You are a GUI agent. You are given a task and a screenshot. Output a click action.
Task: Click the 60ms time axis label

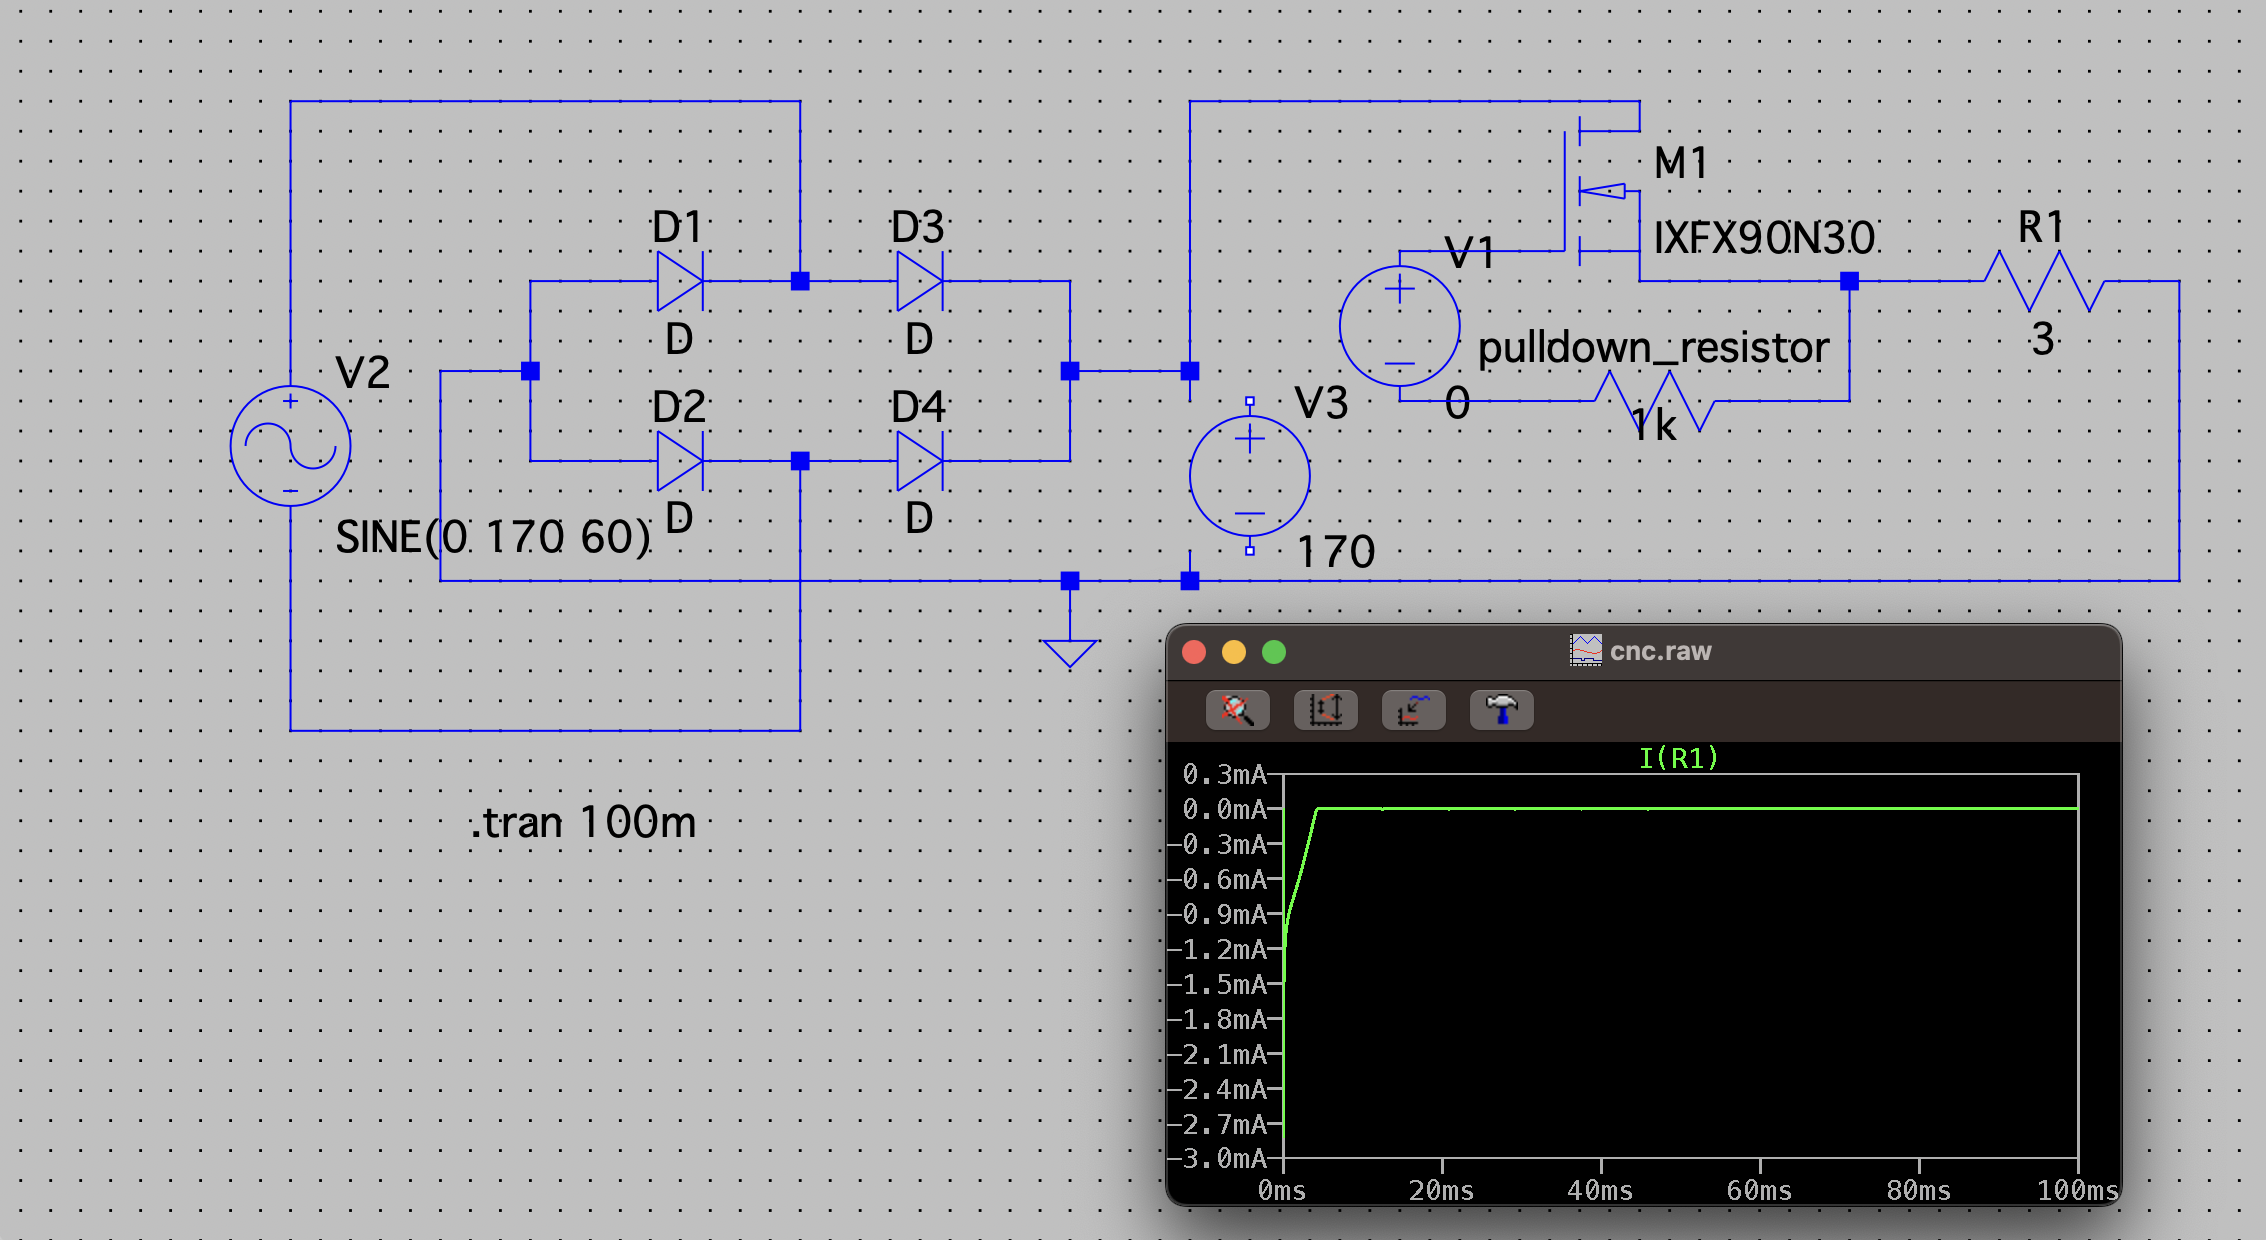tap(1760, 1190)
